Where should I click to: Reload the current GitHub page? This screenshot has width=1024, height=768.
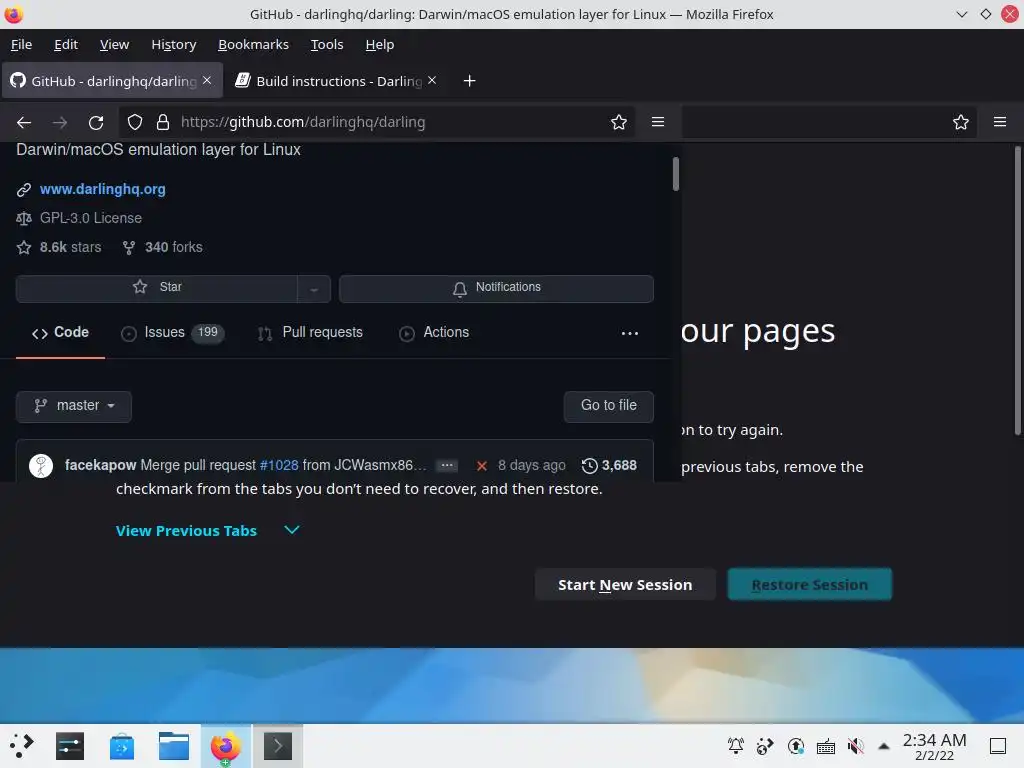96,122
